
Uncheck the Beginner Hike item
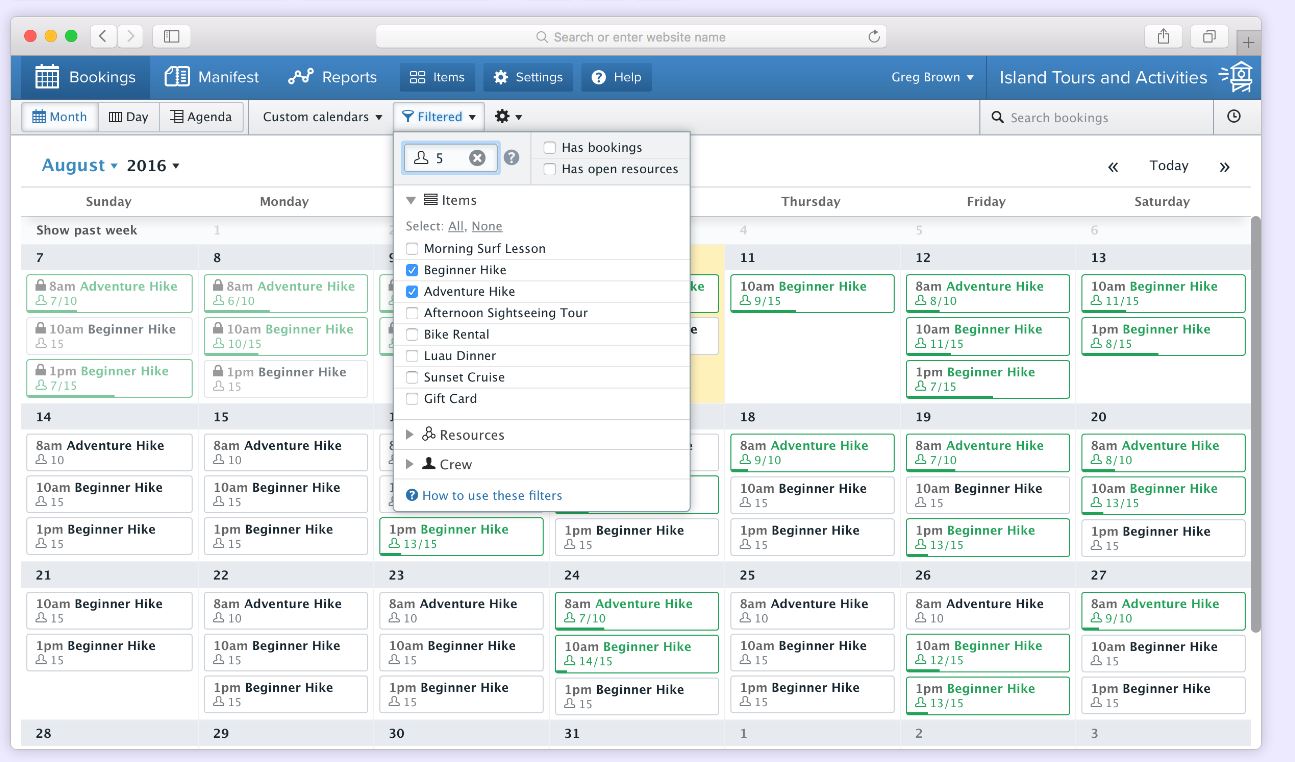412,270
